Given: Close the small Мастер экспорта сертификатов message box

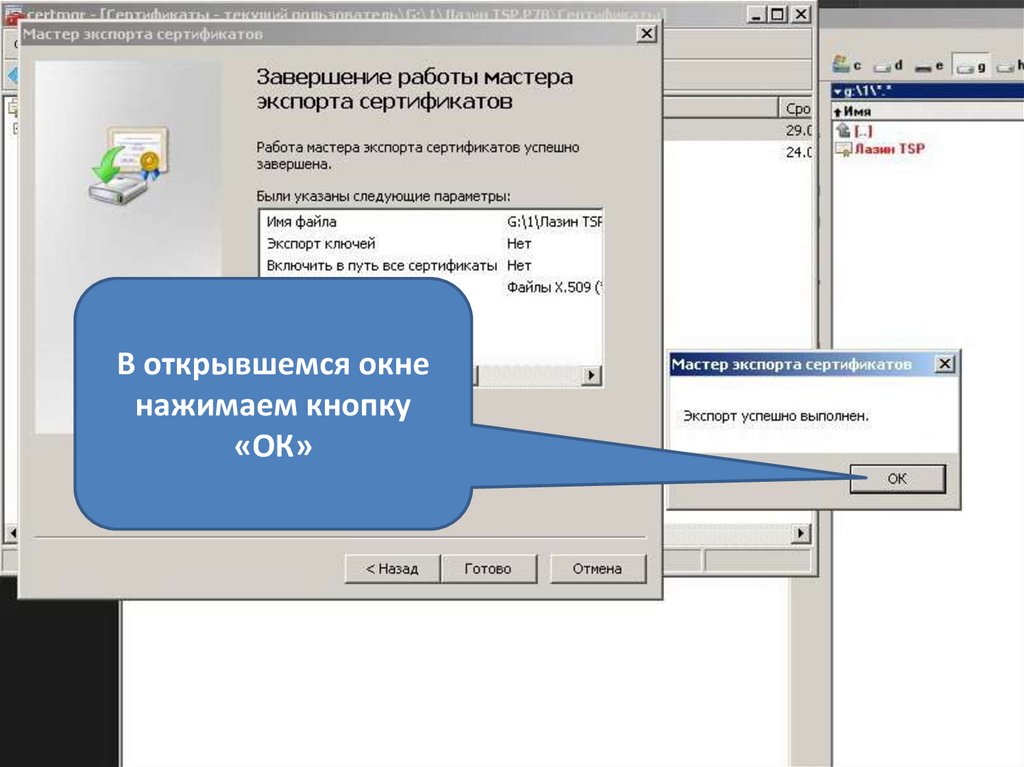Looking at the screenshot, I should click(944, 364).
